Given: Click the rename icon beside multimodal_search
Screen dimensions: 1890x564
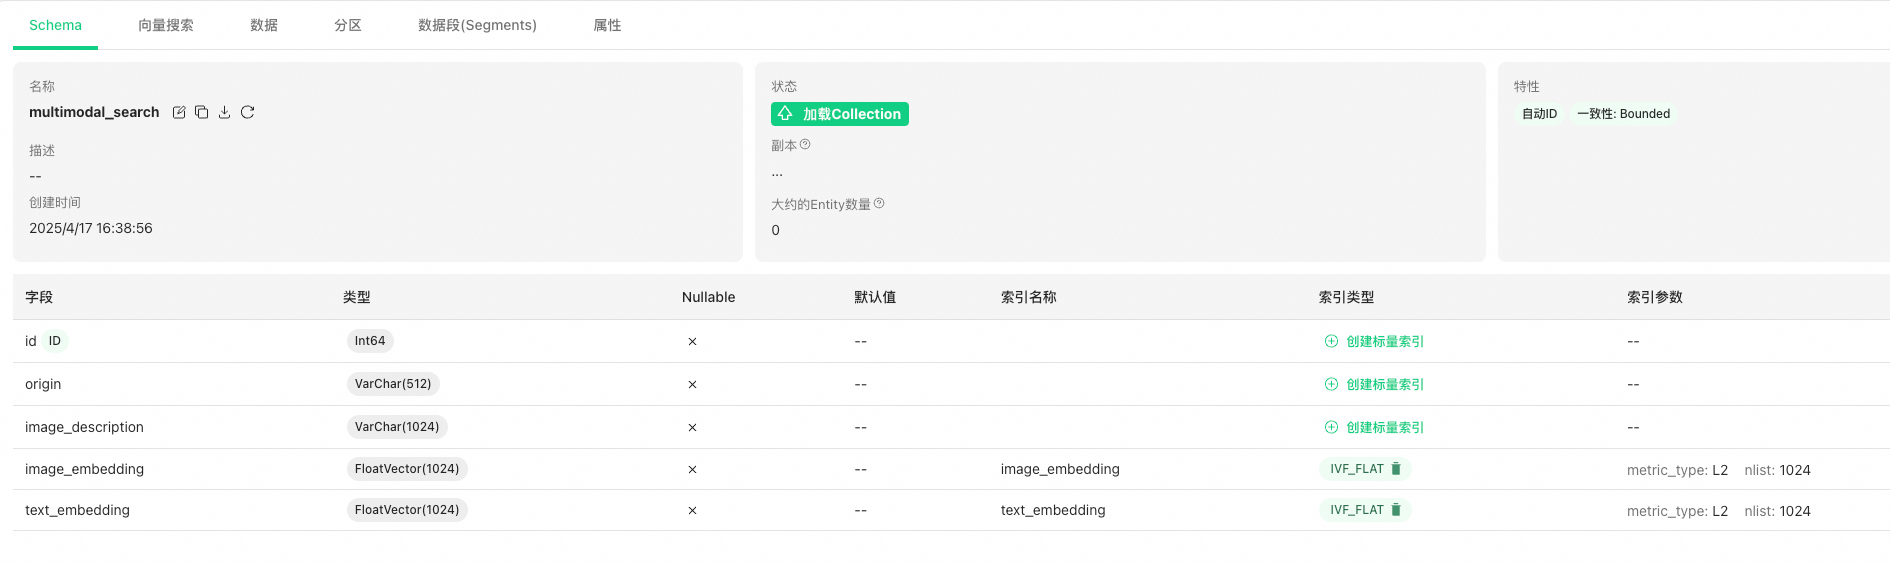Looking at the screenshot, I should pyautogui.click(x=179, y=112).
